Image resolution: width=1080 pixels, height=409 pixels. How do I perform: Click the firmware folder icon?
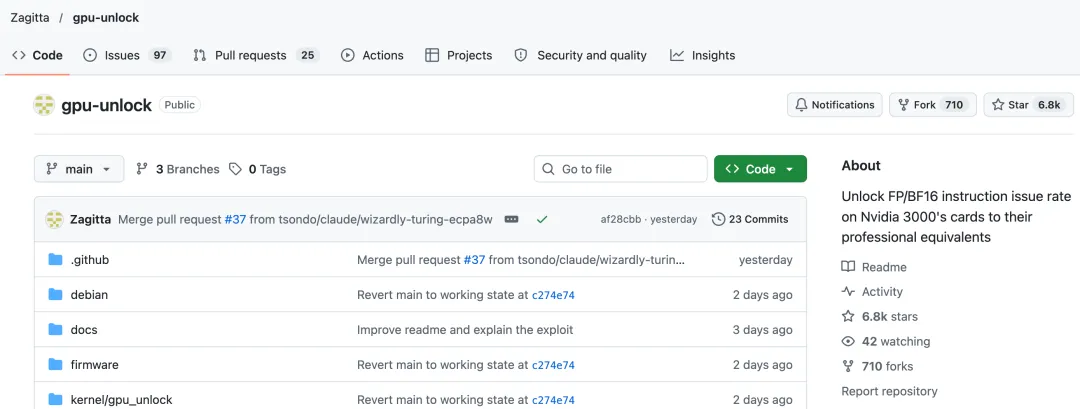click(x=56, y=364)
